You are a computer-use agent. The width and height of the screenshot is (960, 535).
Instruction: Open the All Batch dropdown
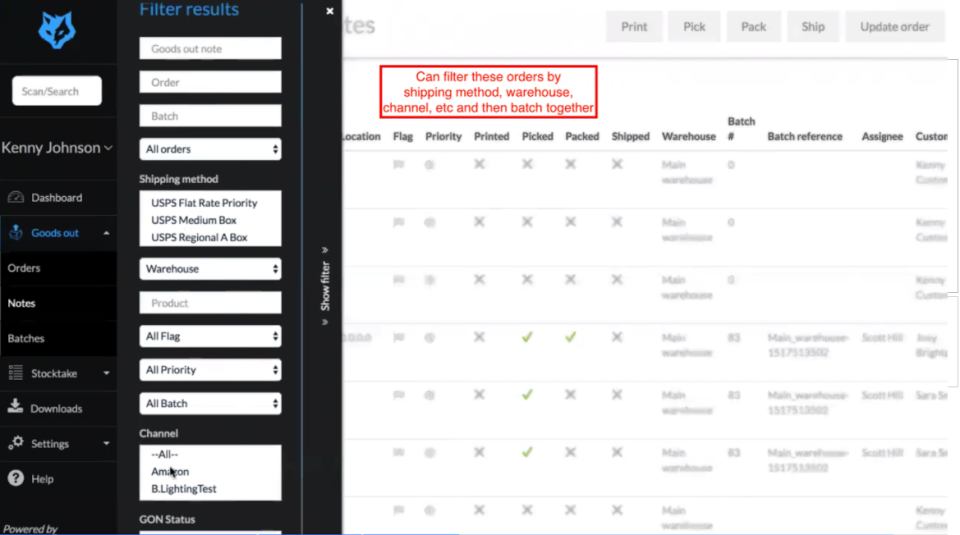[210, 403]
